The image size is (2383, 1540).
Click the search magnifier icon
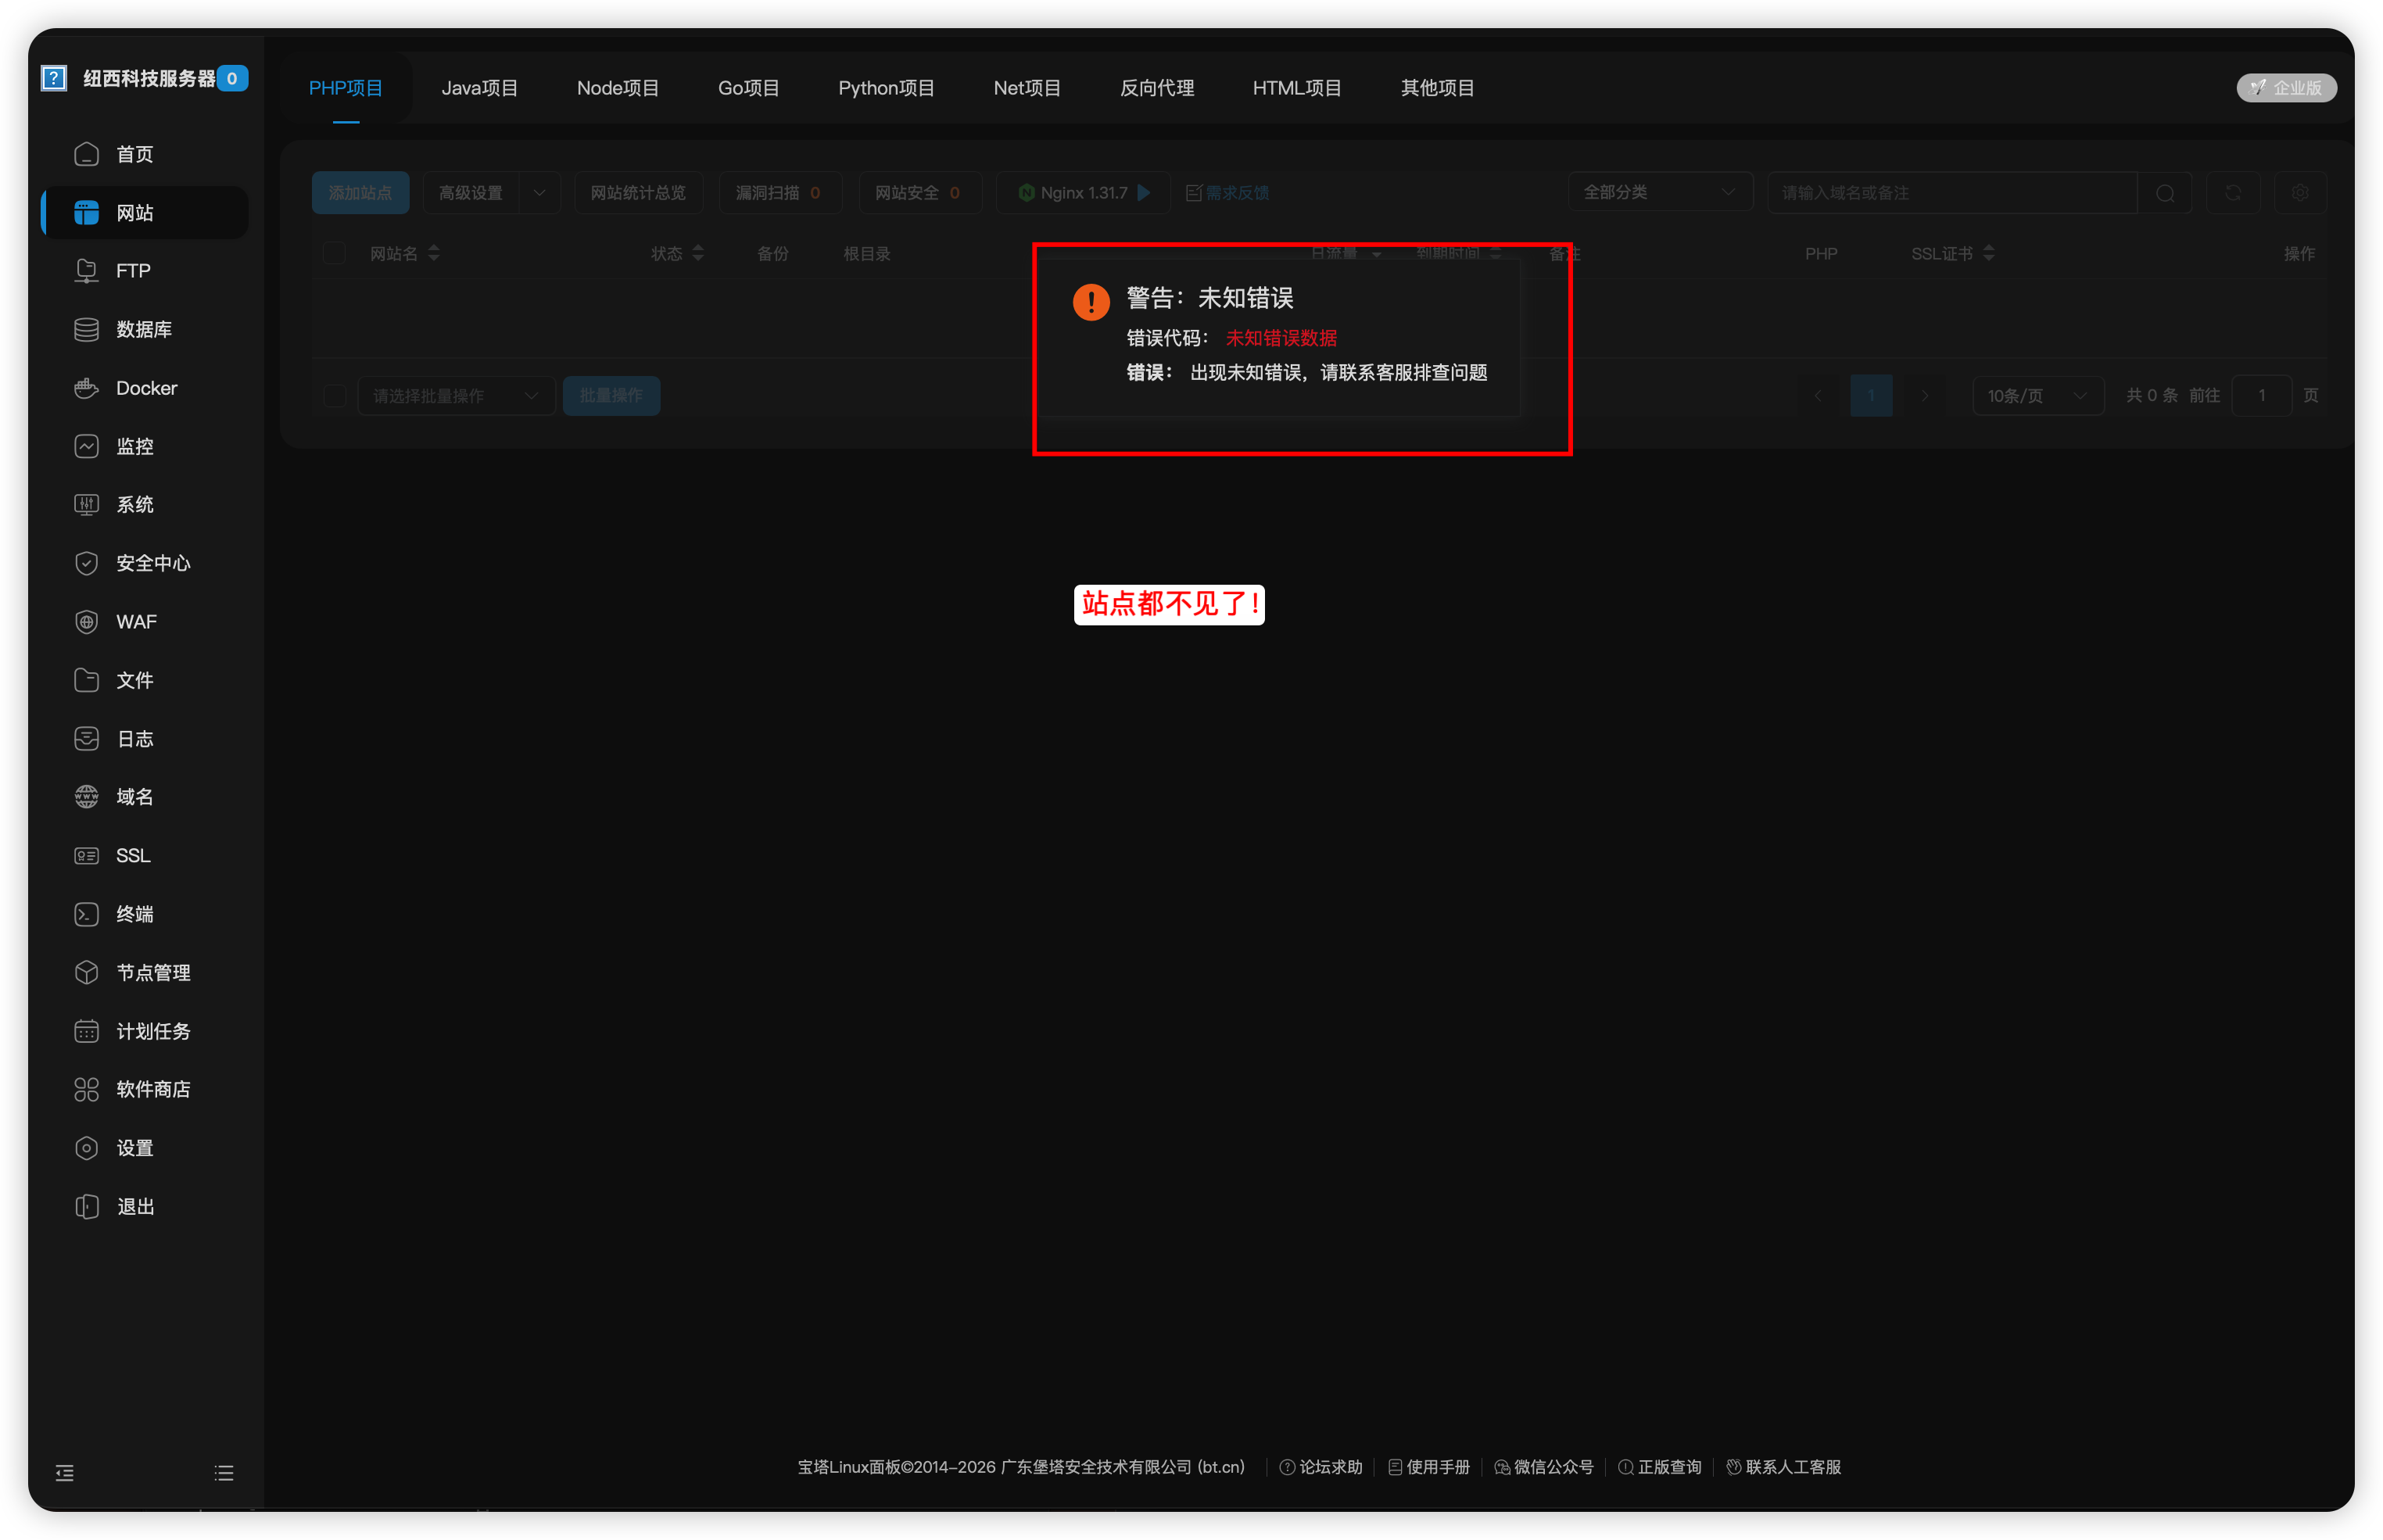coord(2165,193)
